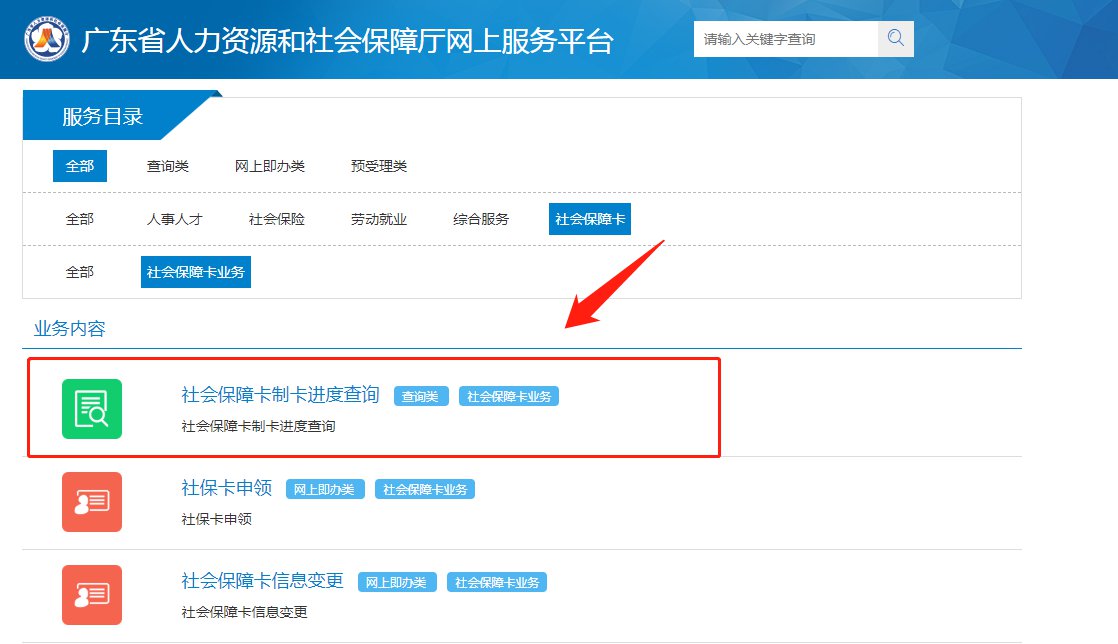Image resolution: width=1118 pixels, height=644 pixels.
Task: Select the highlighted 社会保障卡 category
Action: [590, 219]
